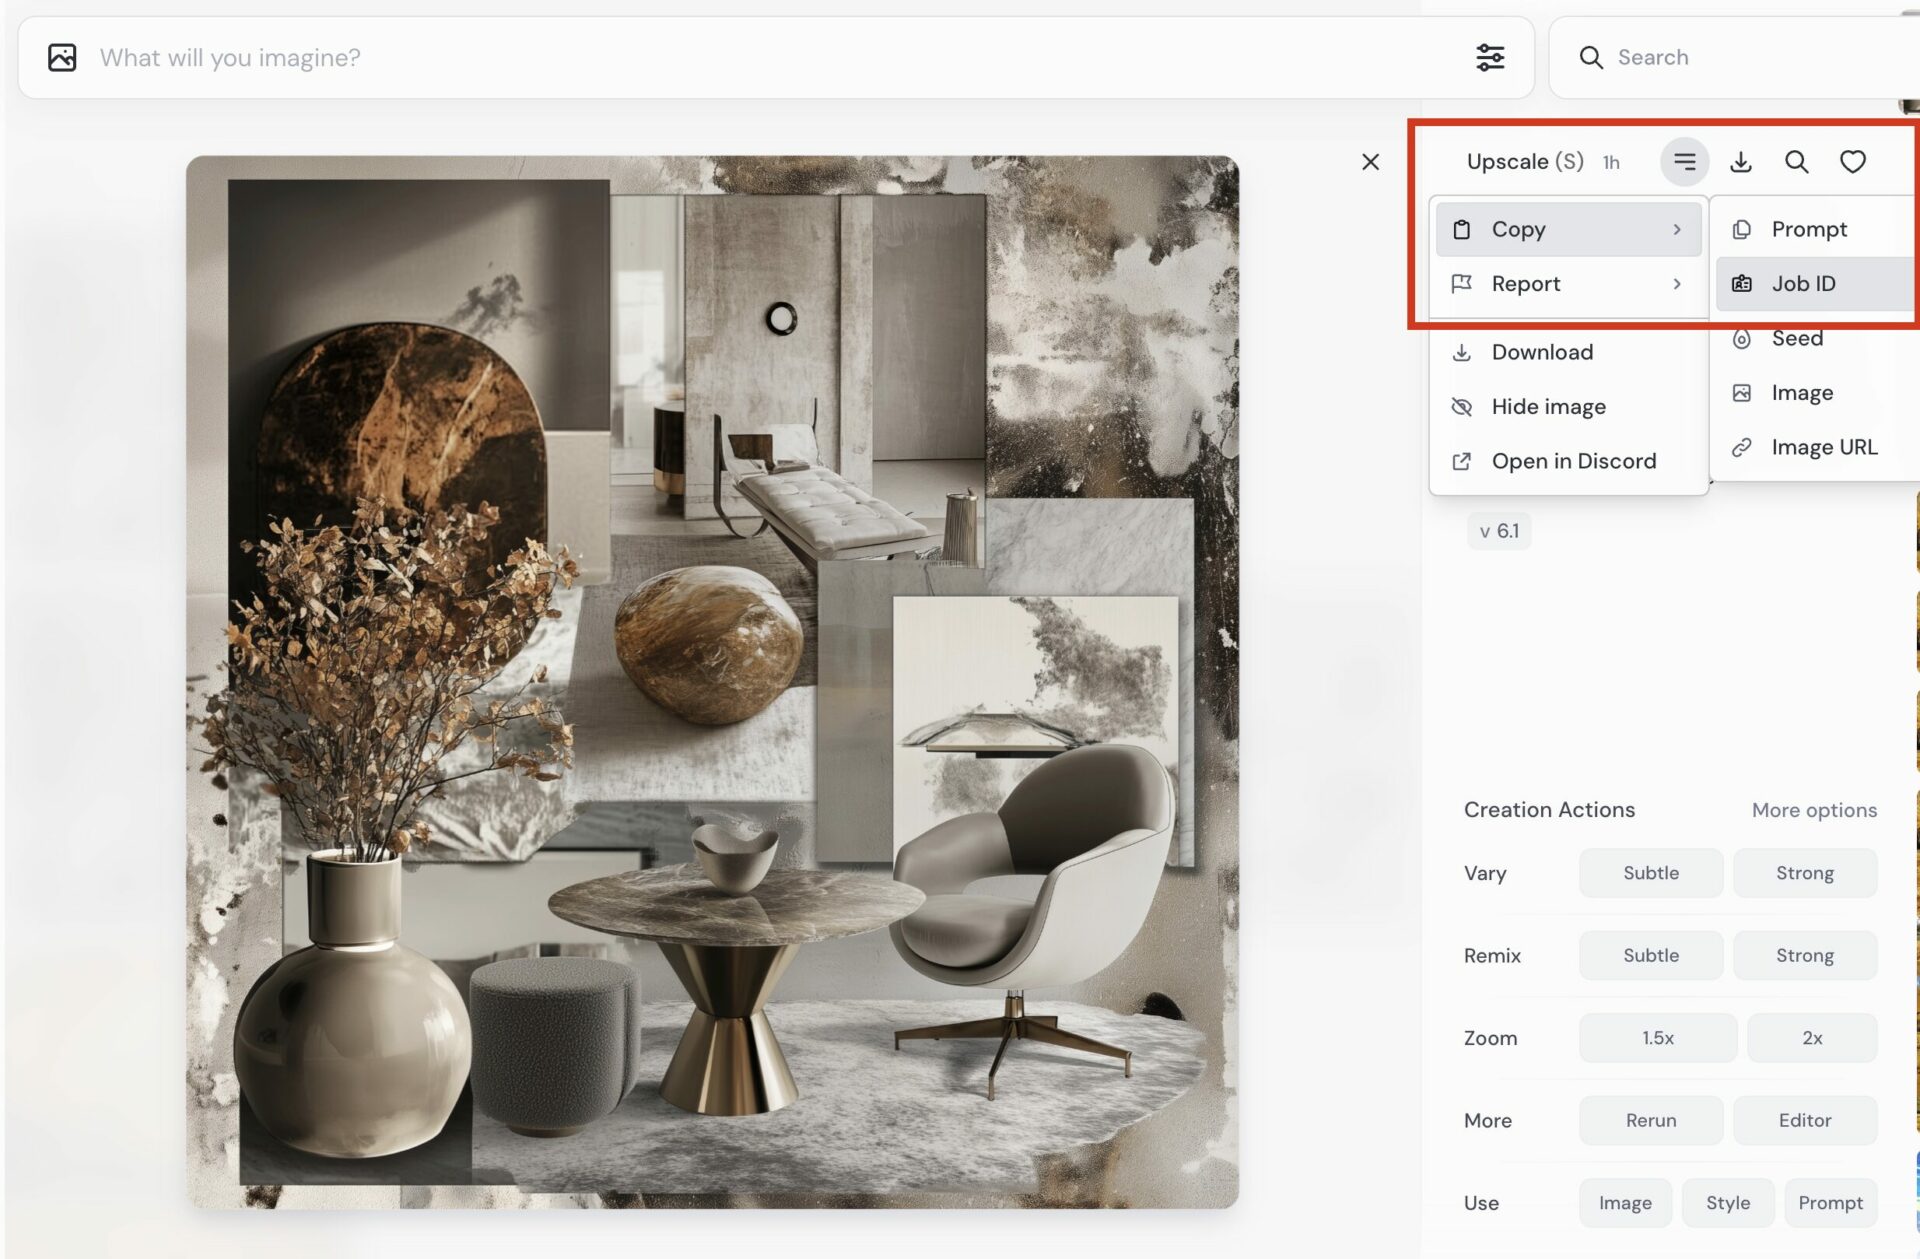Toggle the hamburger options menu icon
Screen dimensions: 1920x1259
[1685, 162]
